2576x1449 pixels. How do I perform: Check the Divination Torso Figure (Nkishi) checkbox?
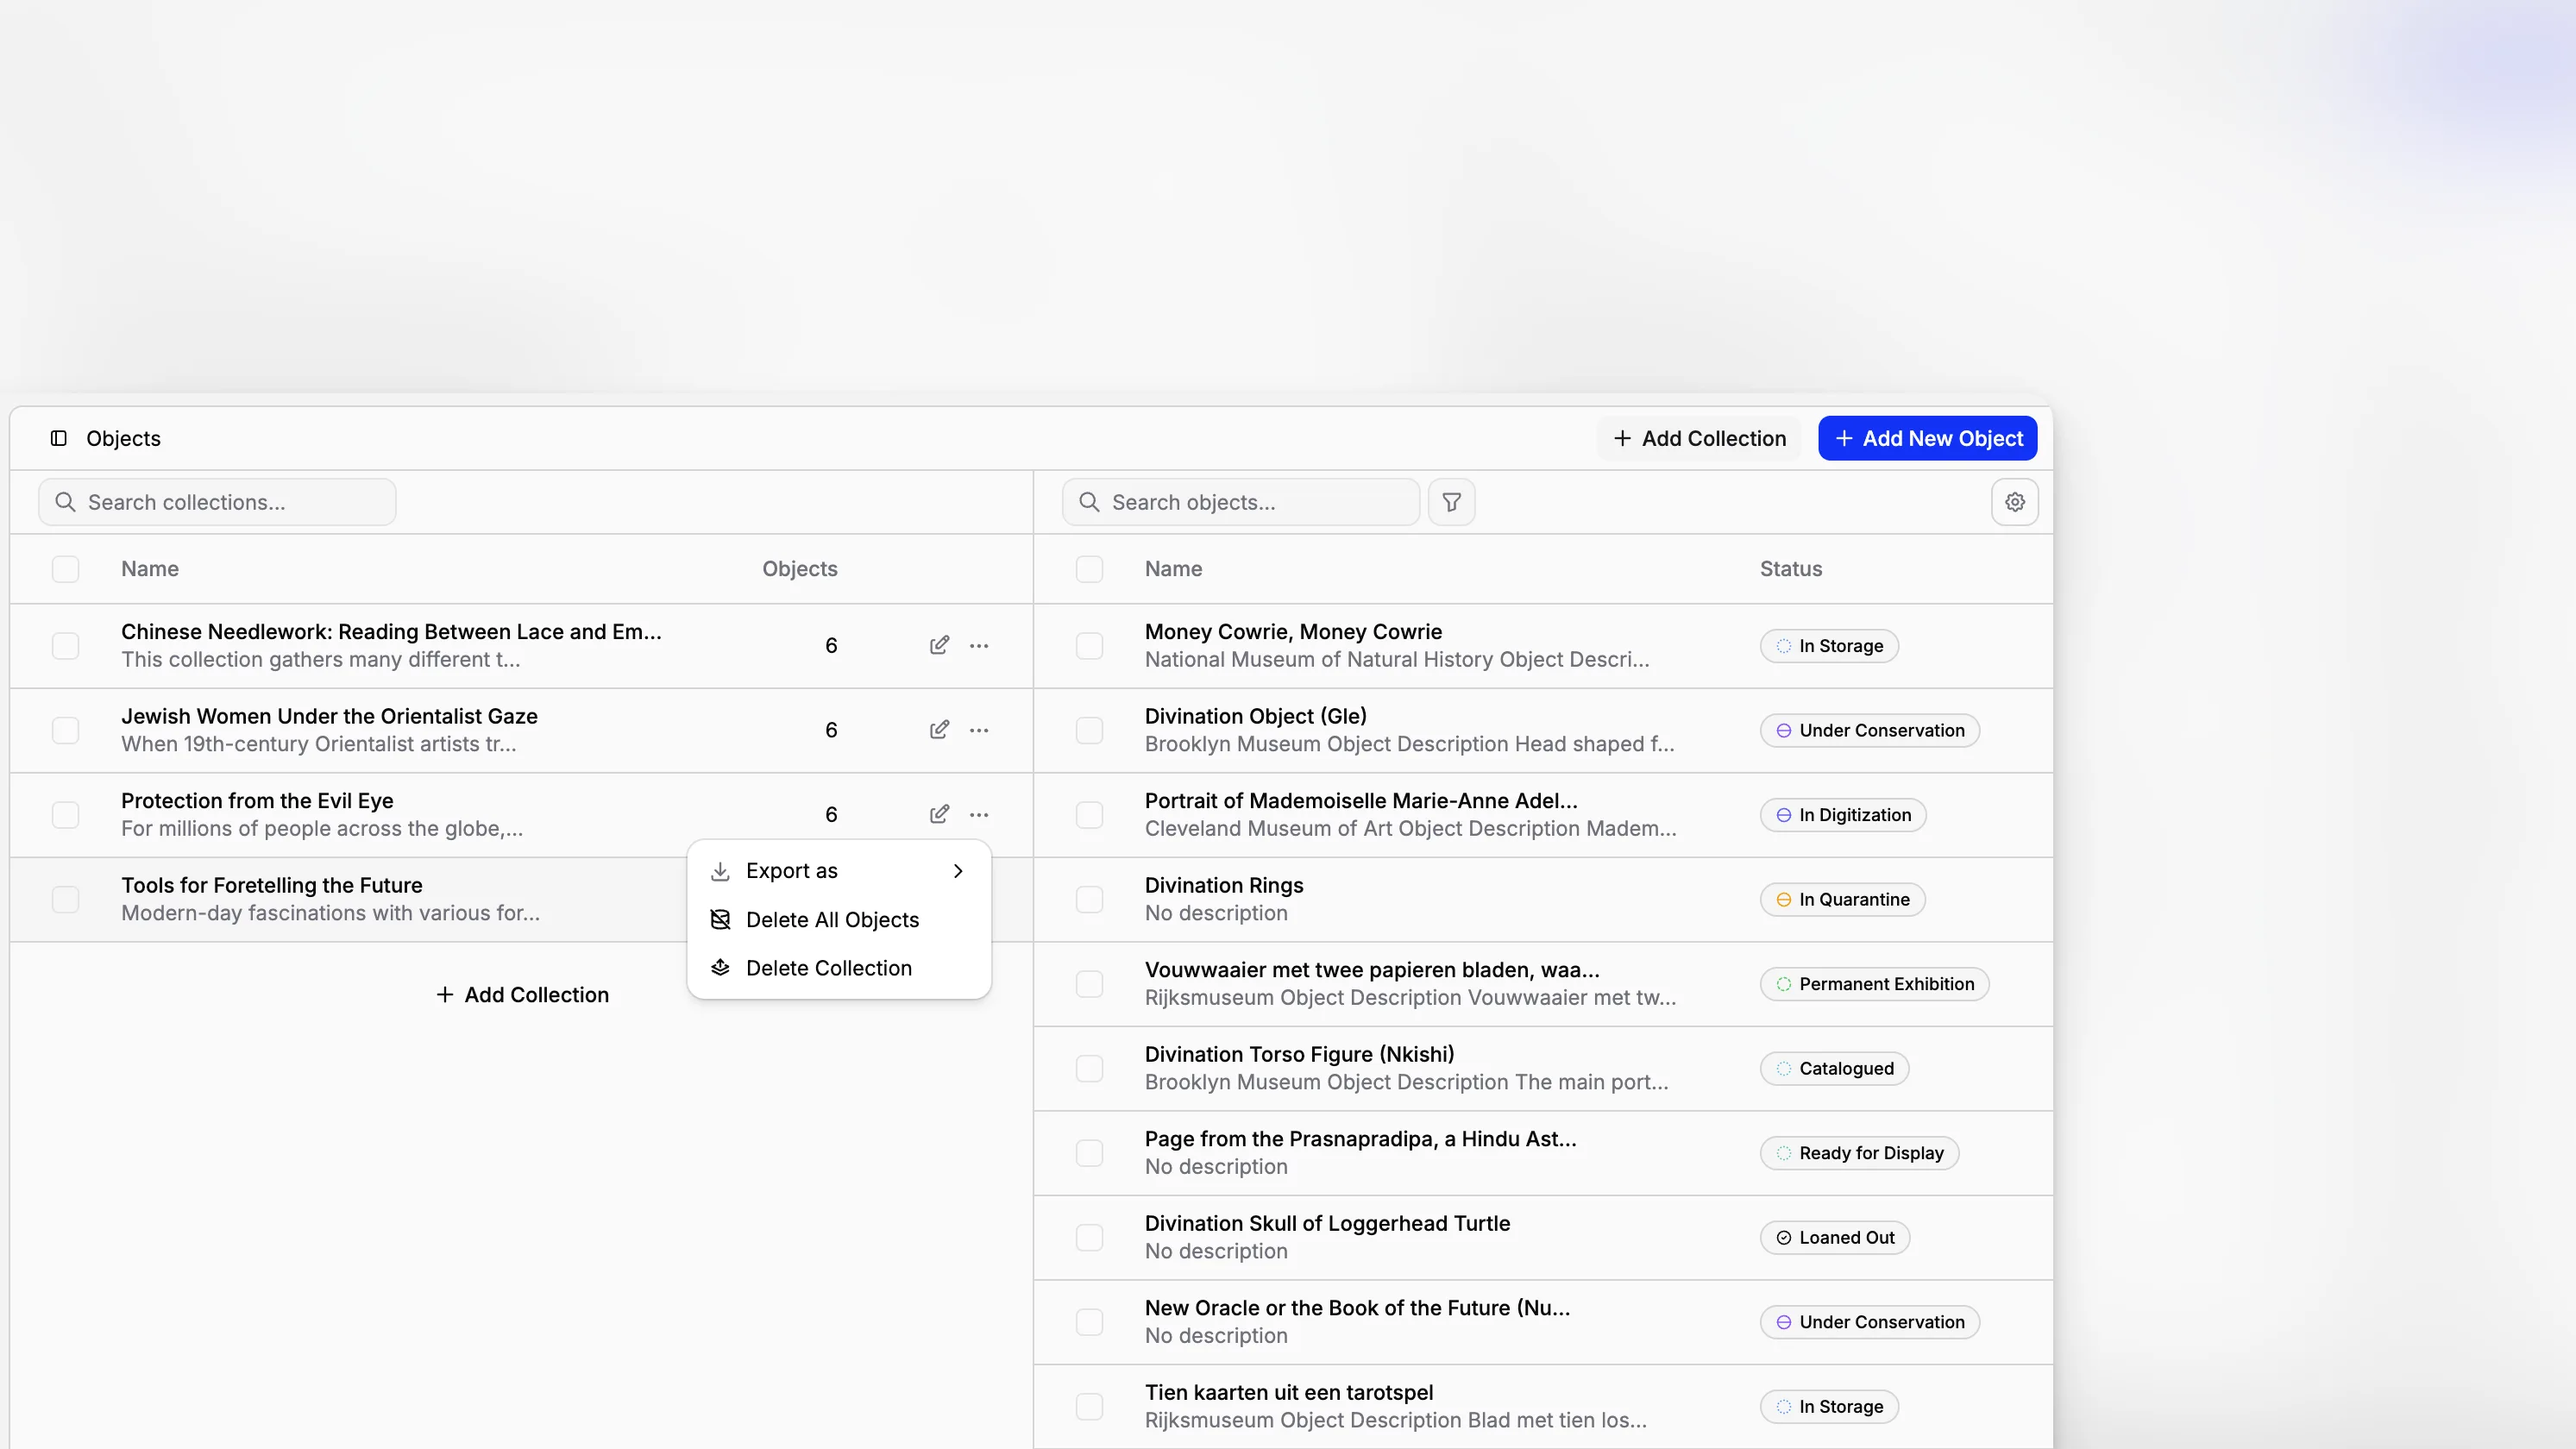pos(1089,1068)
